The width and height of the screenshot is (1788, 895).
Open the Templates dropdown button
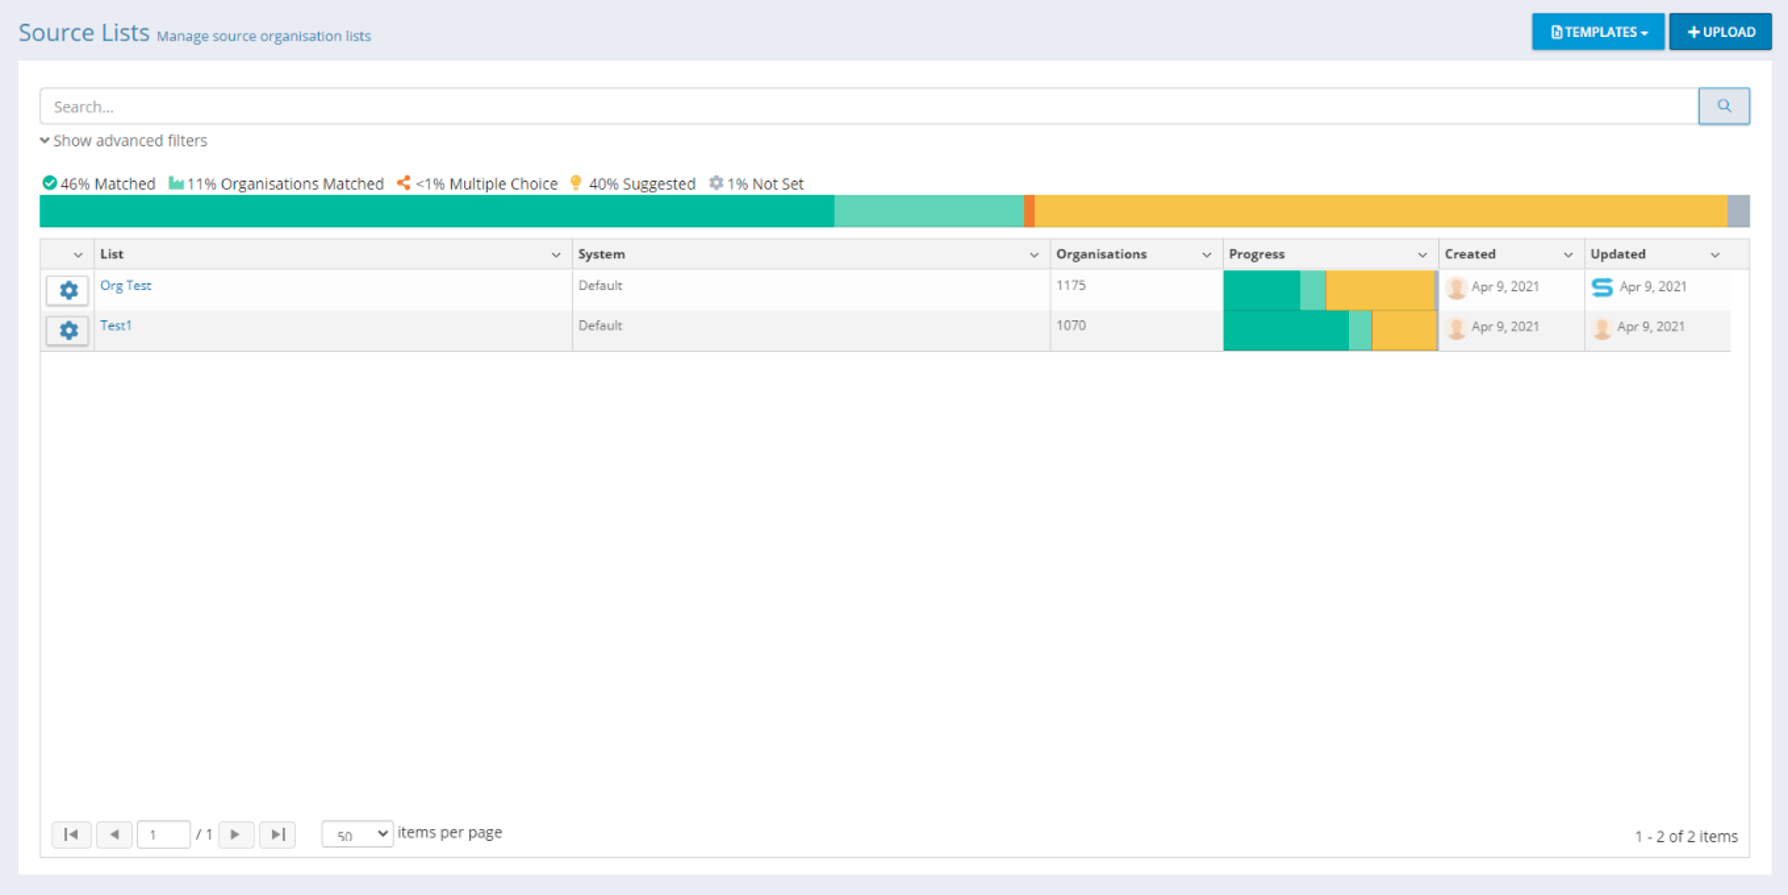click(x=1597, y=32)
